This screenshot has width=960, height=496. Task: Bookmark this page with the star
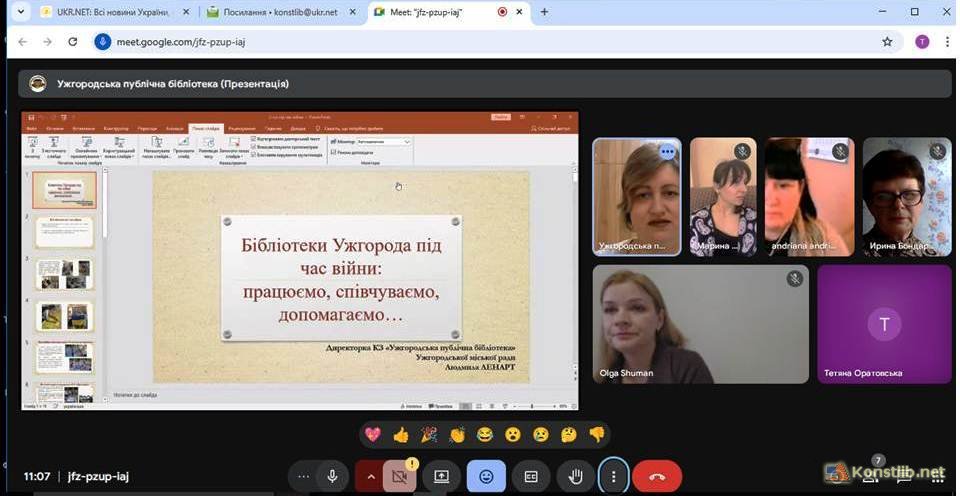[887, 42]
